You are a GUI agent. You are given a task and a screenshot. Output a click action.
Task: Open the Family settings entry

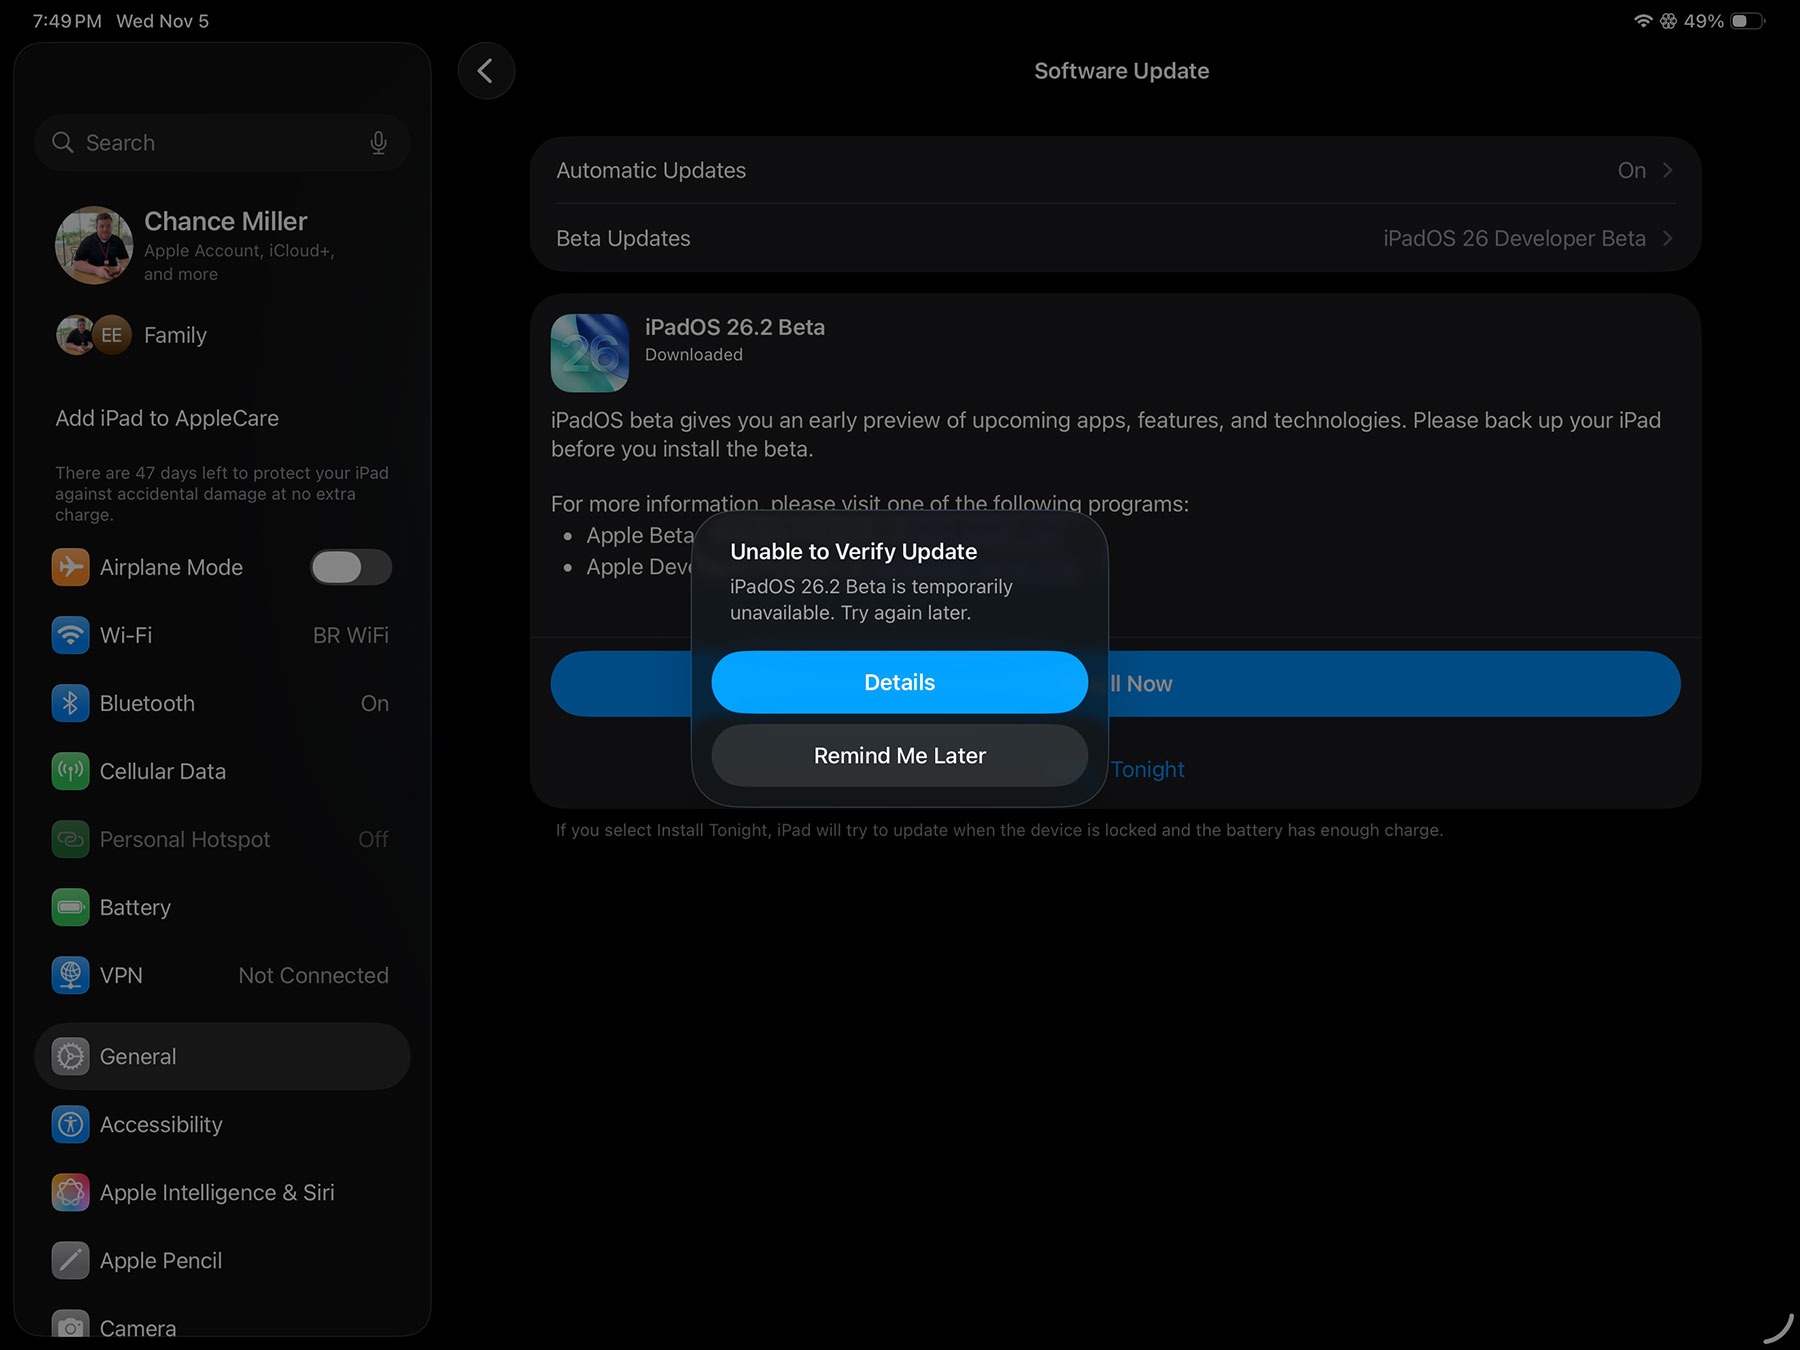point(175,335)
